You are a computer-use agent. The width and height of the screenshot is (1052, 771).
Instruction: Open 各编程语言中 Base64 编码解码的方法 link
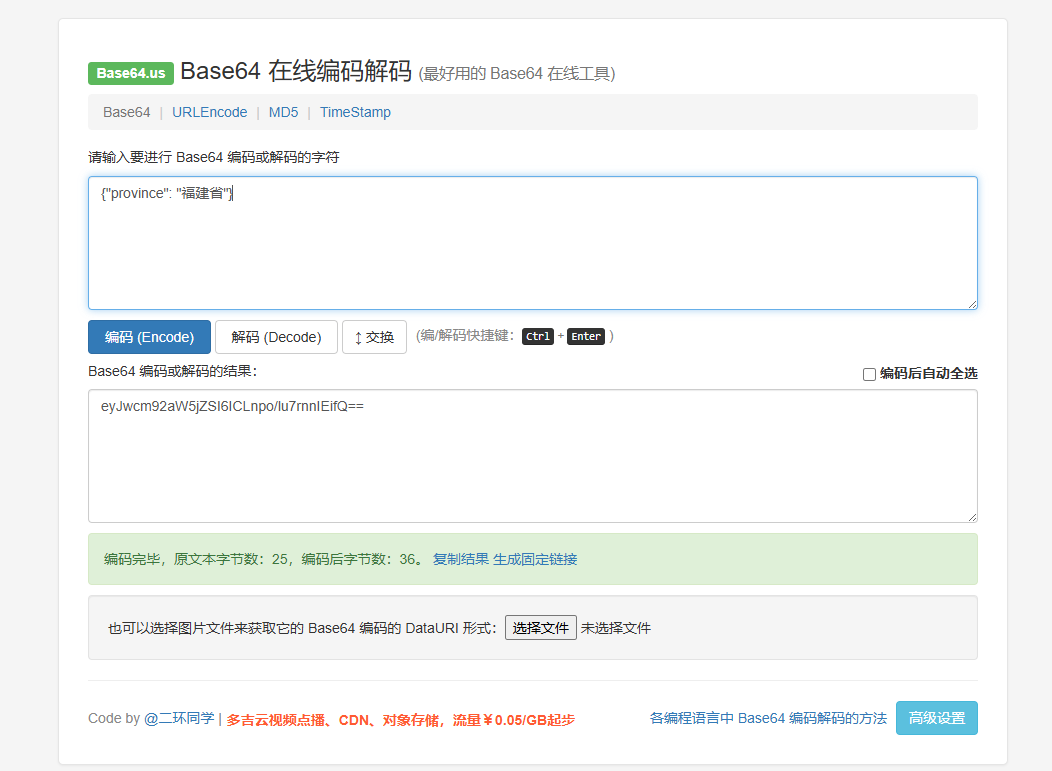[x=768, y=718]
